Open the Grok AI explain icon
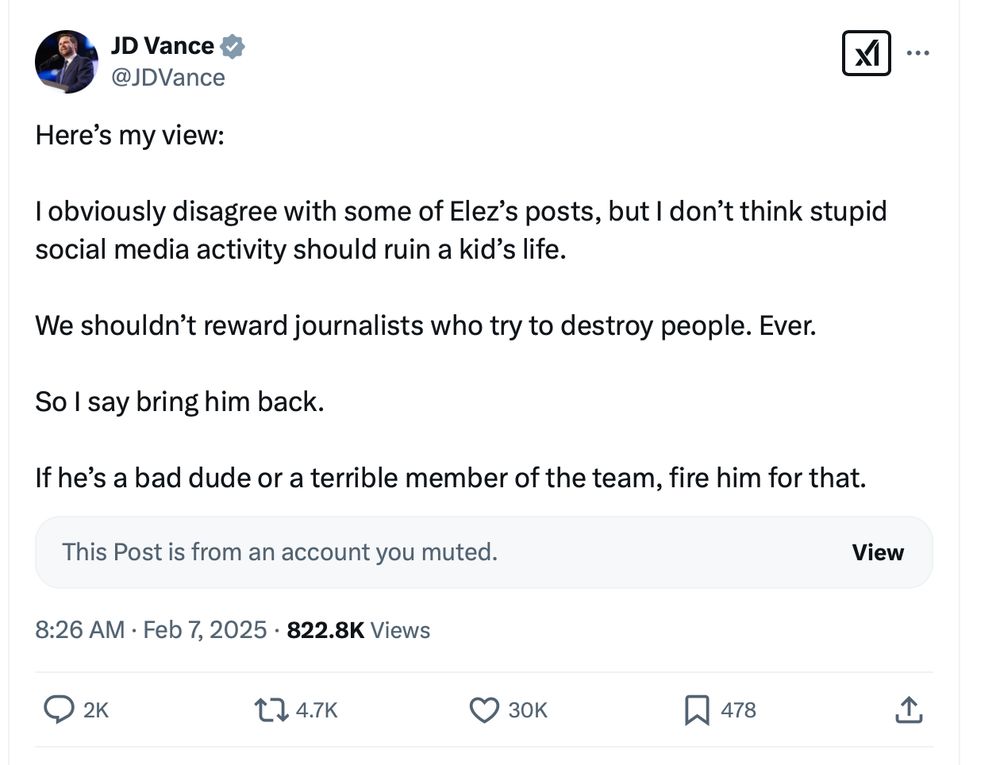Image resolution: width=1000 pixels, height=765 pixels. [x=866, y=53]
